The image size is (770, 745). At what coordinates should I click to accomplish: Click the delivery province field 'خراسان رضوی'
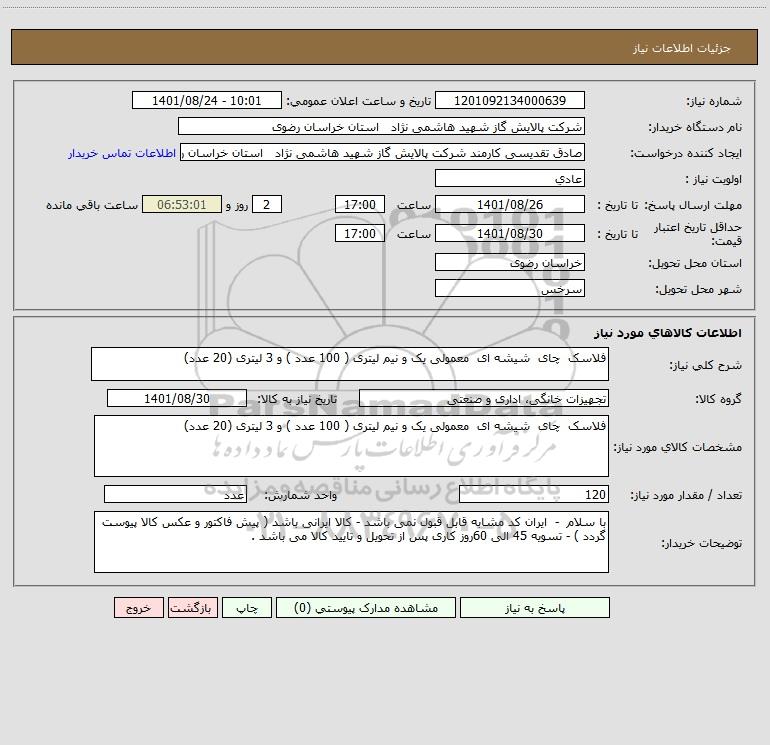510,262
